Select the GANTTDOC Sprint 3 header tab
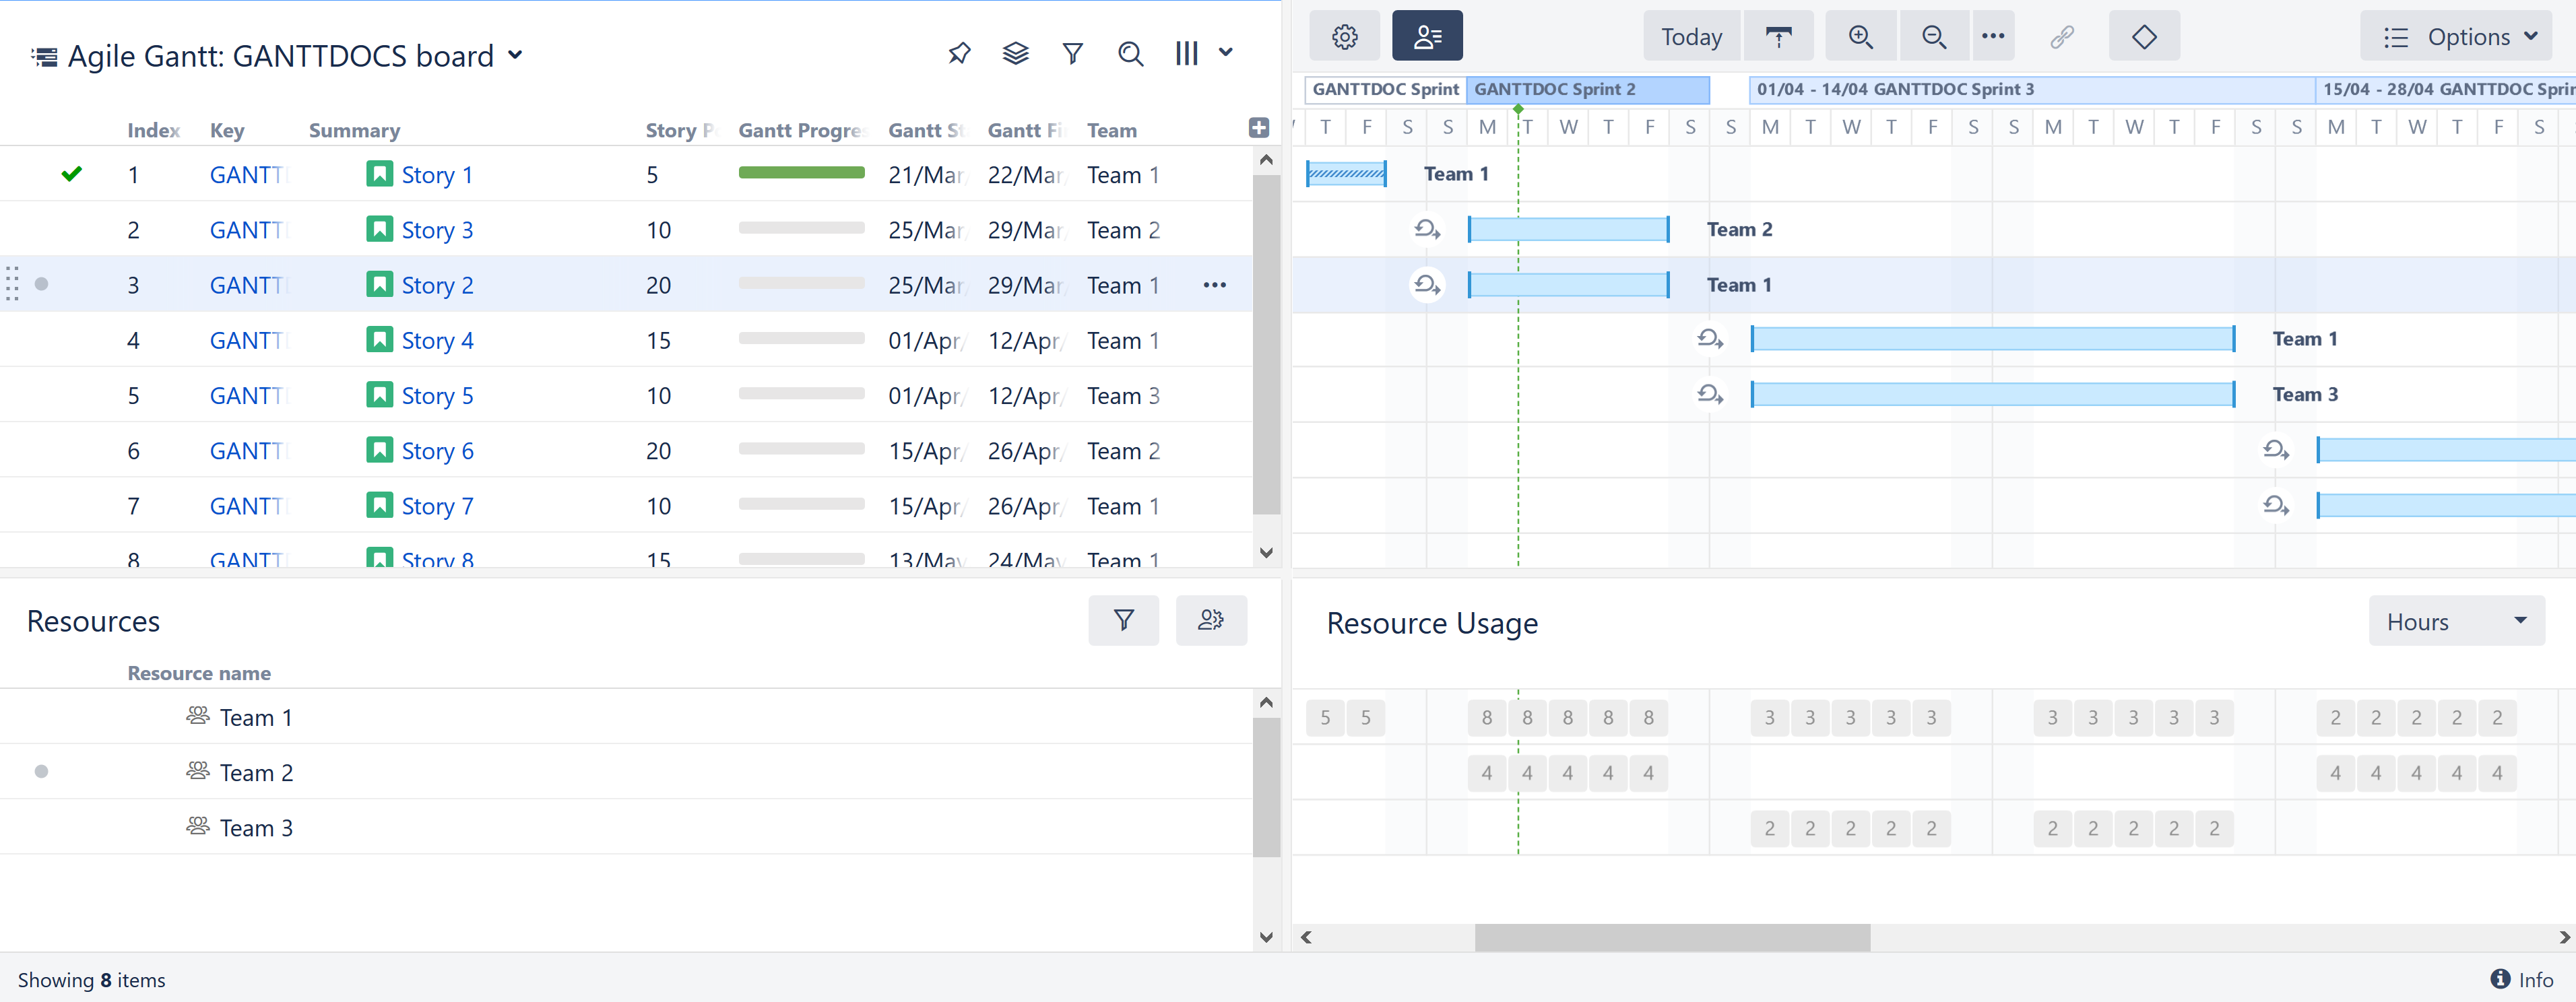The image size is (2576, 1002). pyautogui.click(x=2029, y=89)
